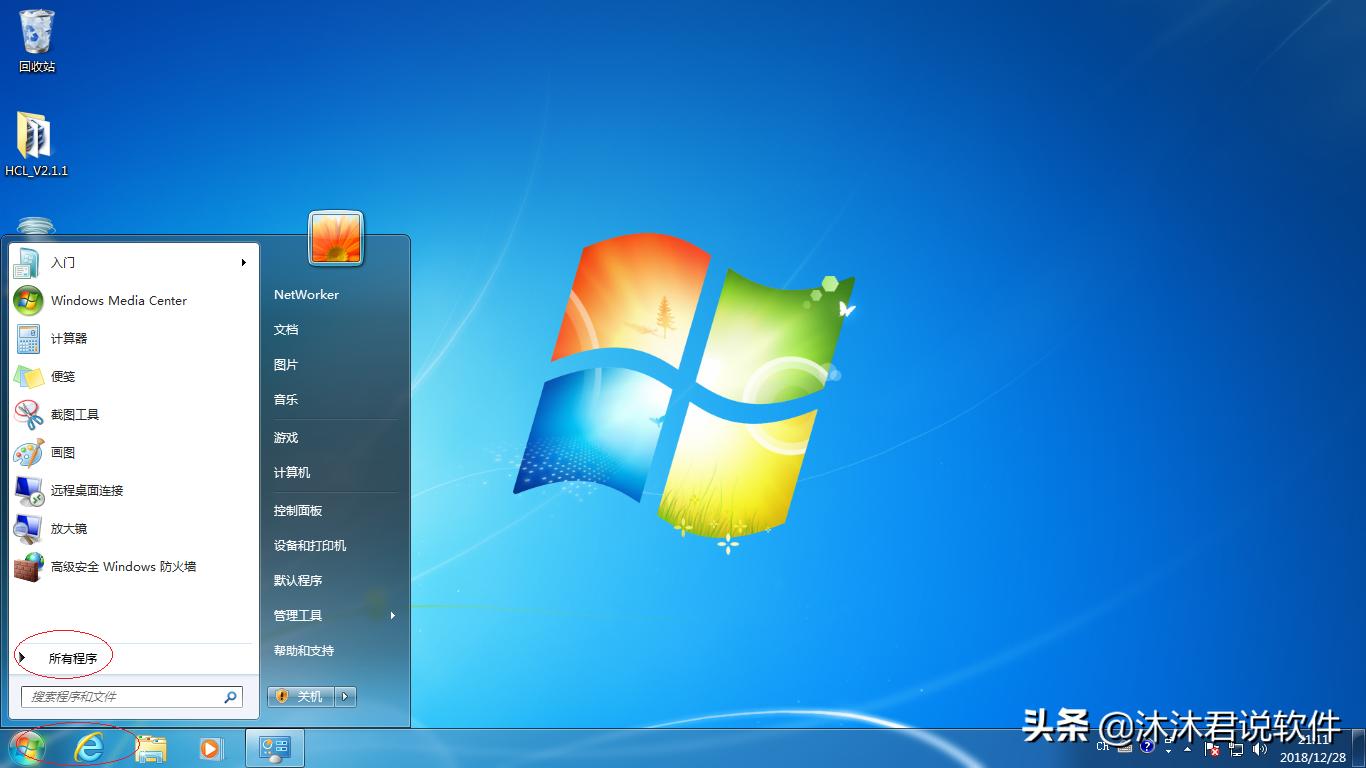Screen dimensions: 1366x768
Task: Click the 关机 shutdown button
Action: point(300,696)
